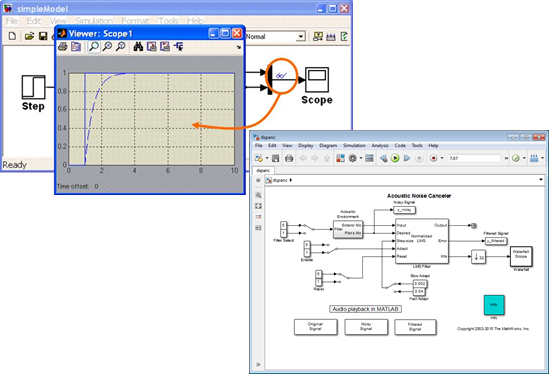This screenshot has height=374, width=549.
Task: Click dock arrow in Scope1 viewer toolbar
Action: click(239, 47)
